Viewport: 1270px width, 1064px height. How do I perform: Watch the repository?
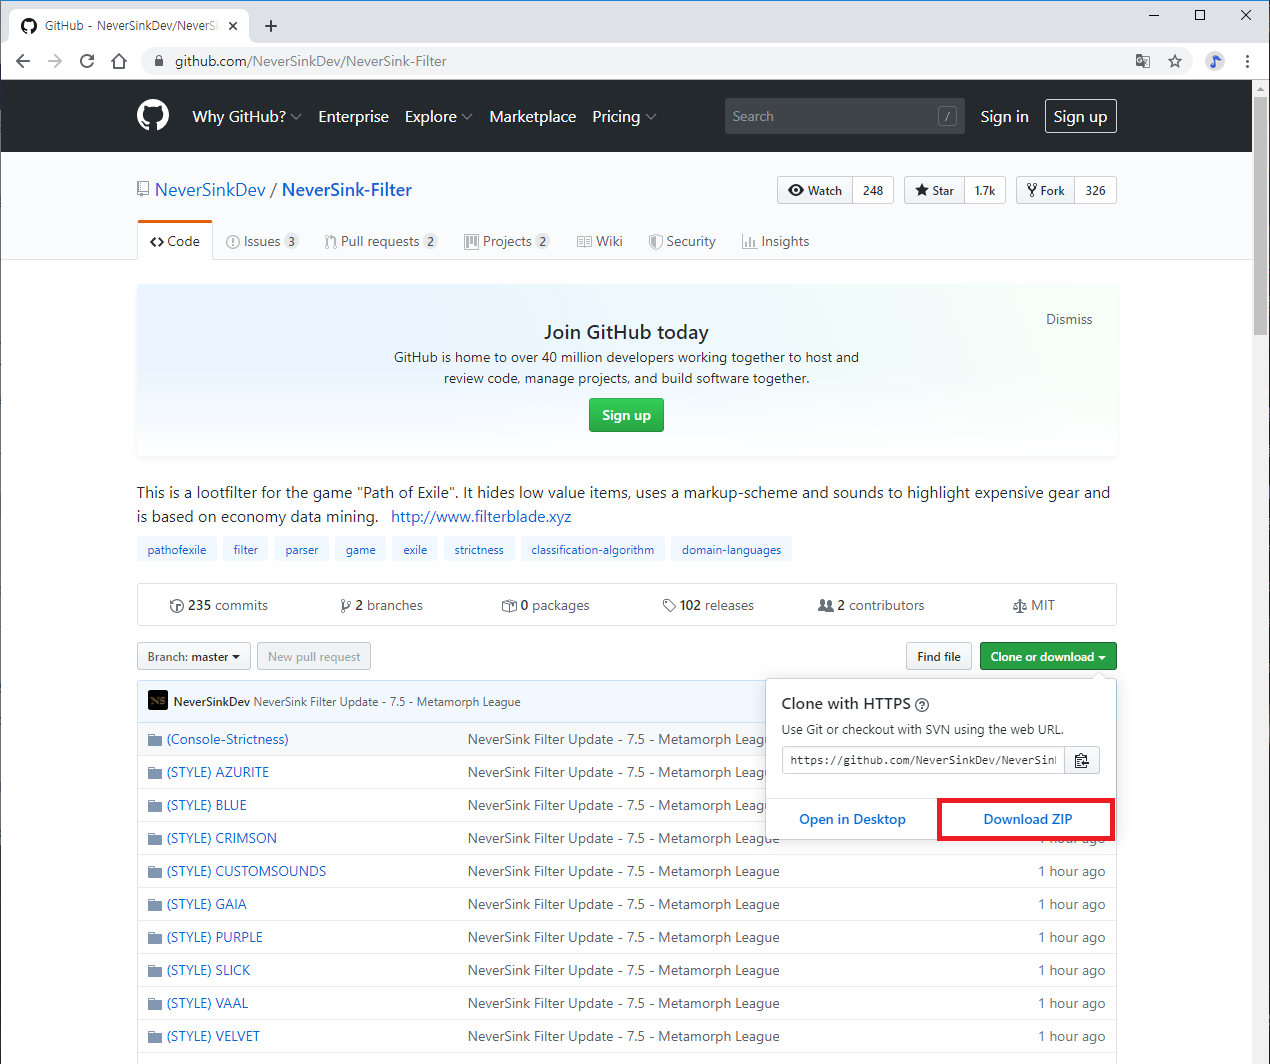[x=815, y=190]
